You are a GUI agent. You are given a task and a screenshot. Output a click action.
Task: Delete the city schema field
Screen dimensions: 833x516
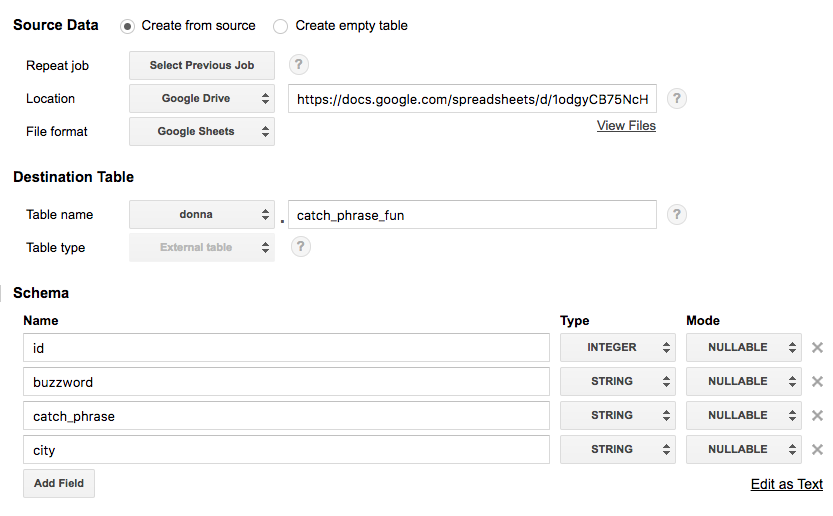point(817,450)
